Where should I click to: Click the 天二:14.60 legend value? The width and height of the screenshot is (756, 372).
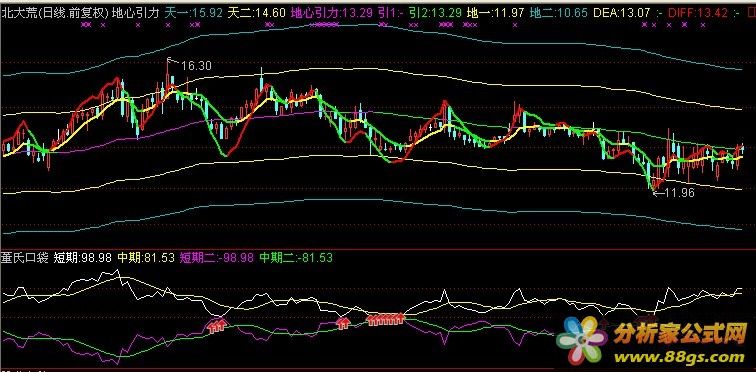pos(256,13)
